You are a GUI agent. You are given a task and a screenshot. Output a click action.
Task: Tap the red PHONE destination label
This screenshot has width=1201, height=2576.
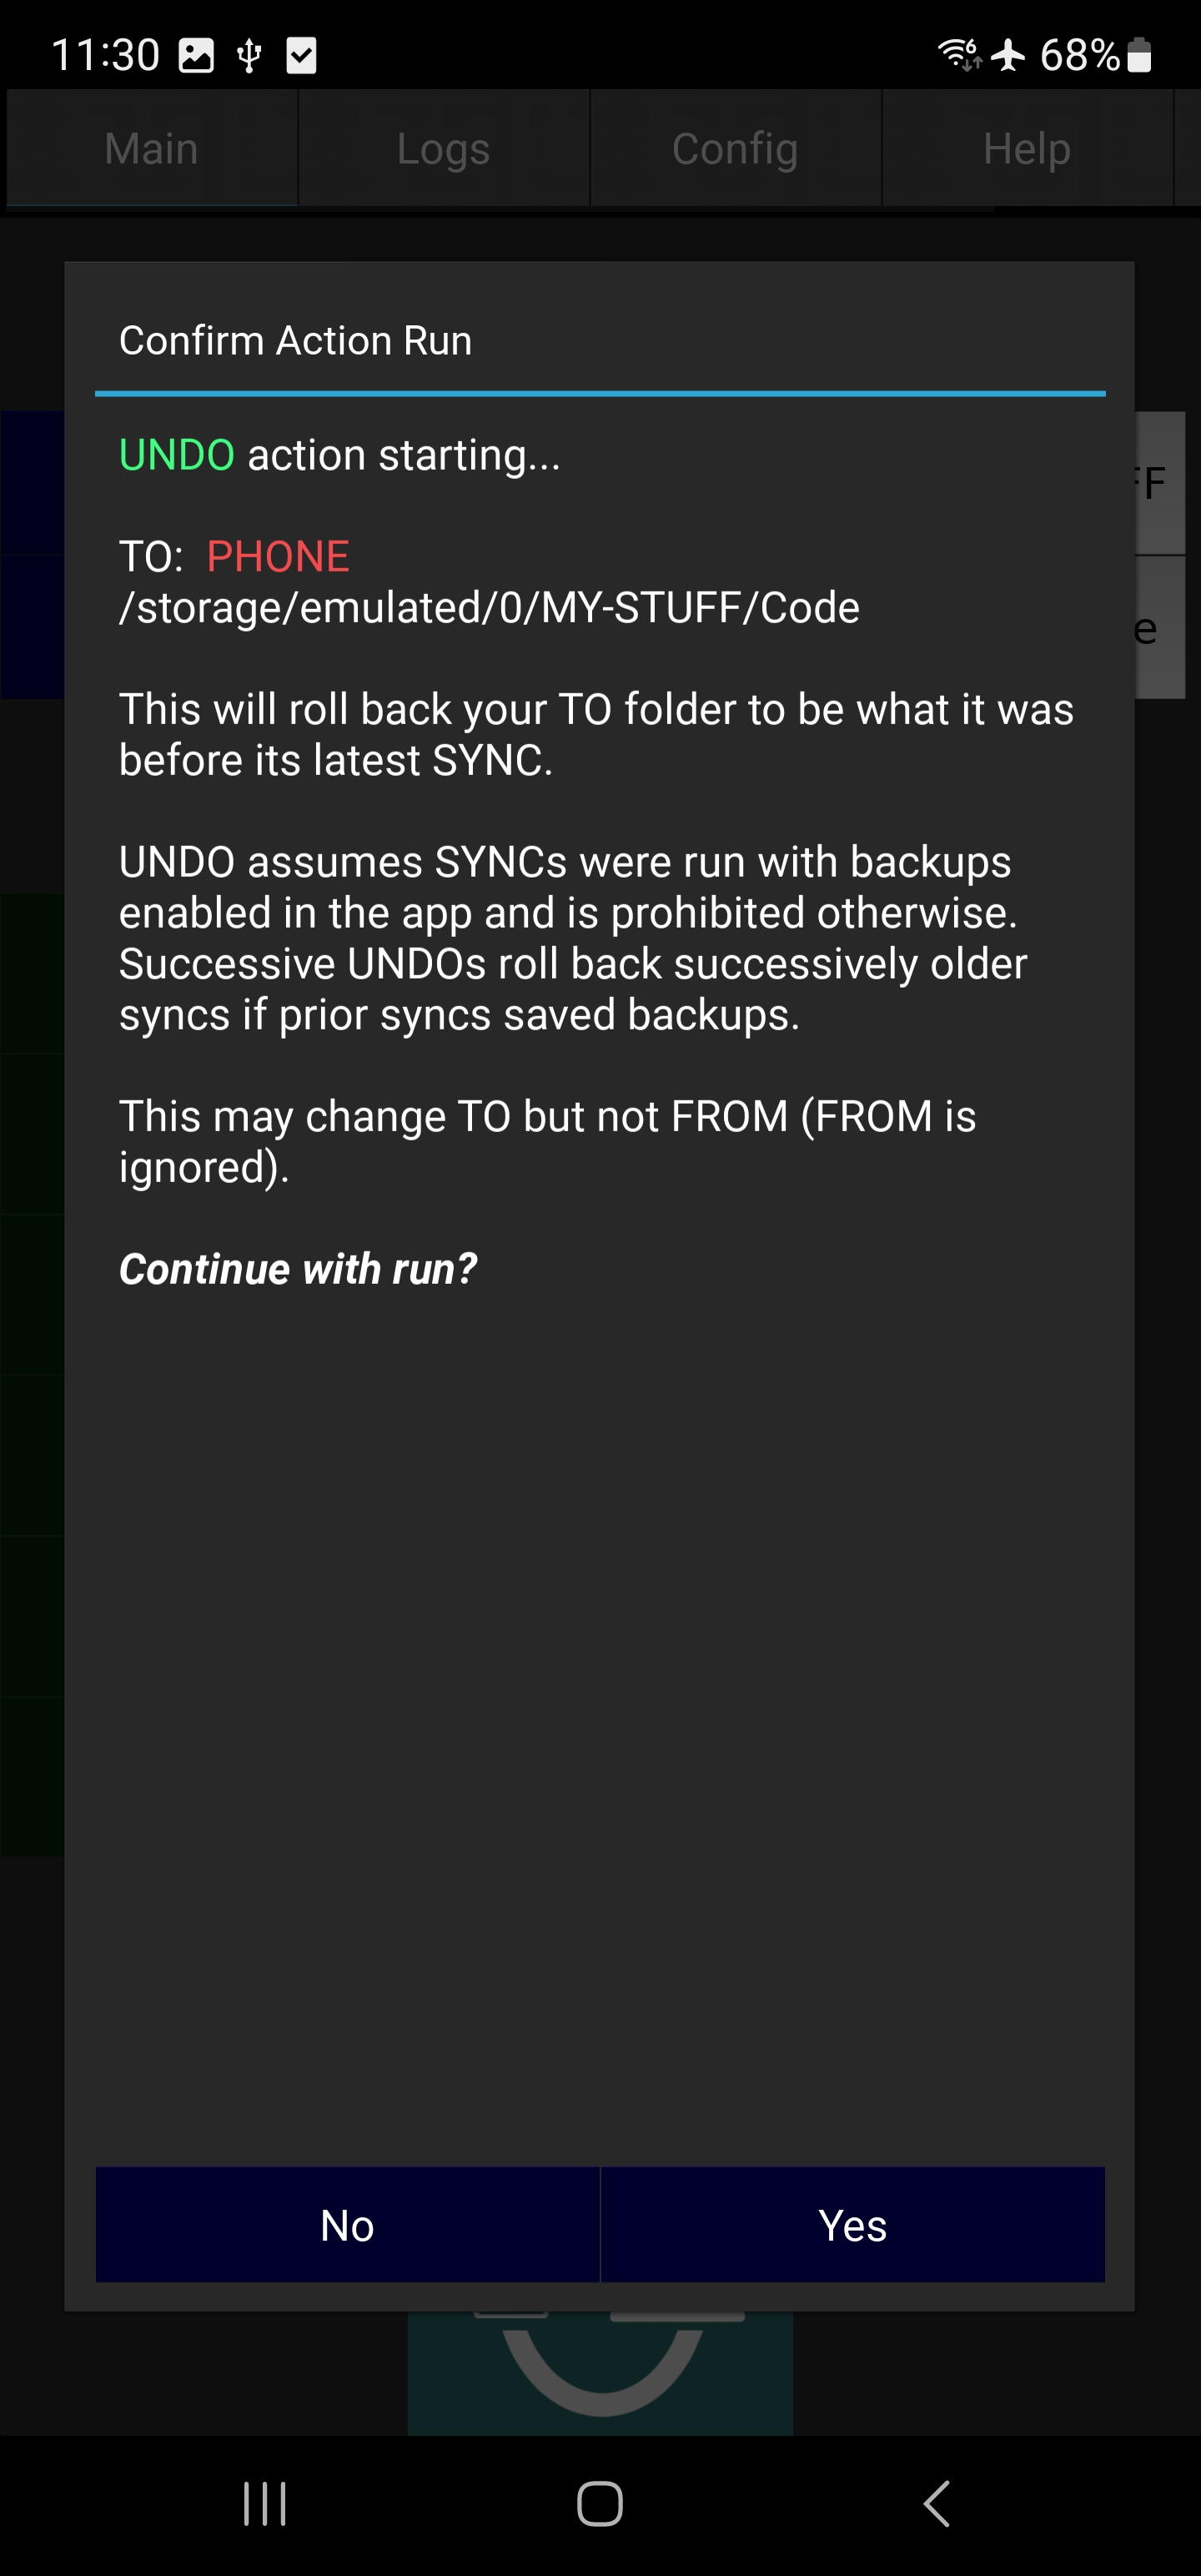tap(278, 556)
